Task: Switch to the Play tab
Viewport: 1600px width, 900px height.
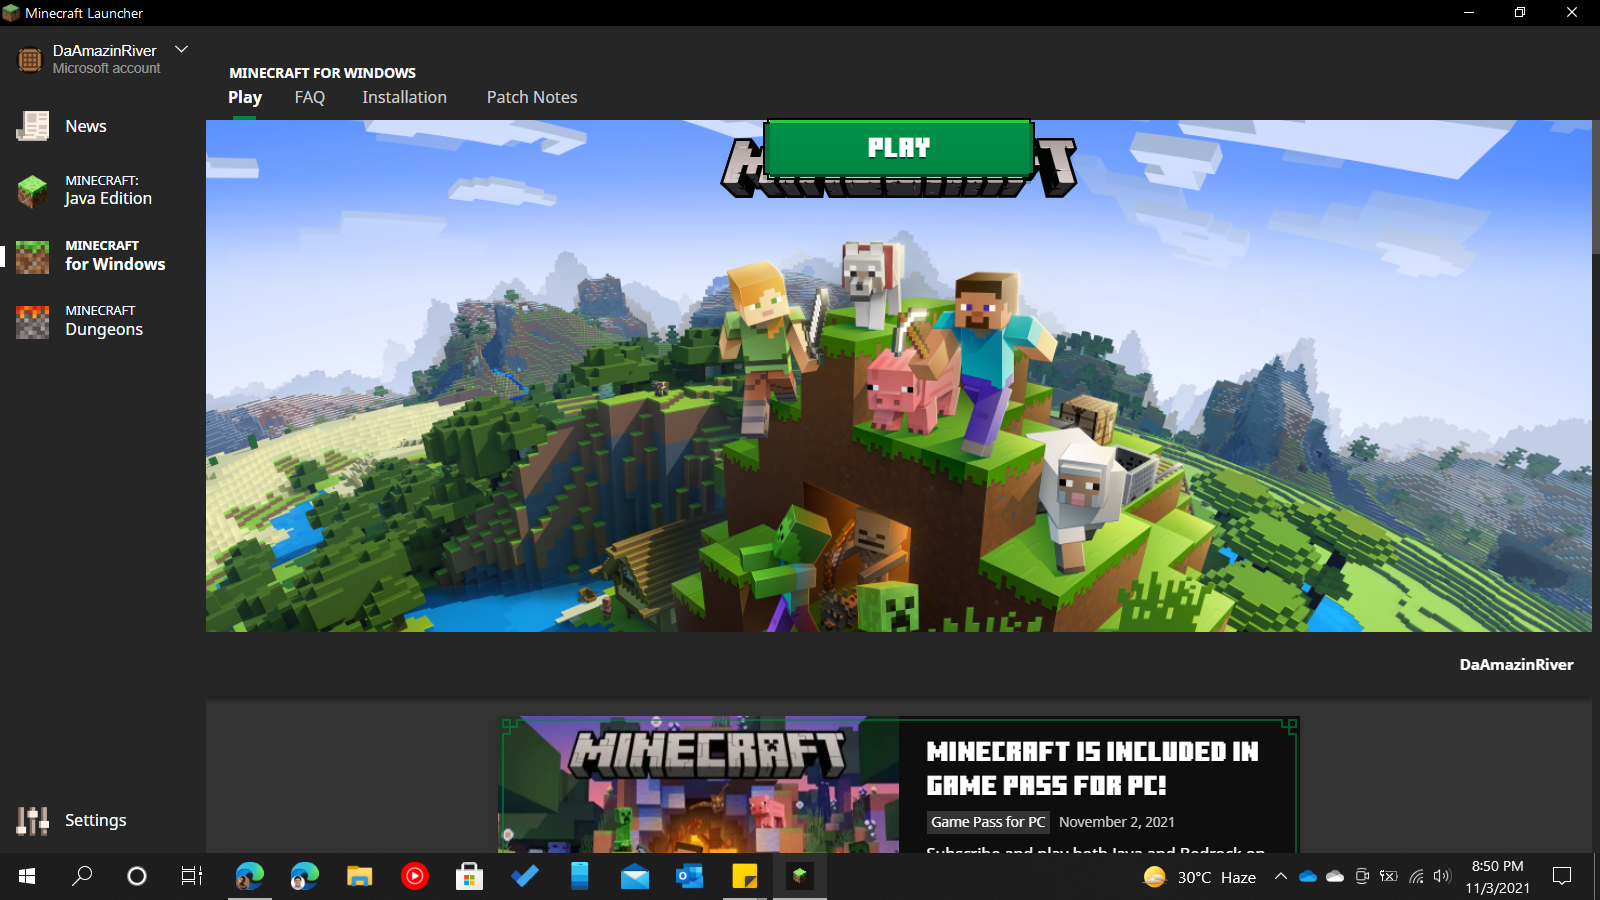Action: click(x=245, y=97)
